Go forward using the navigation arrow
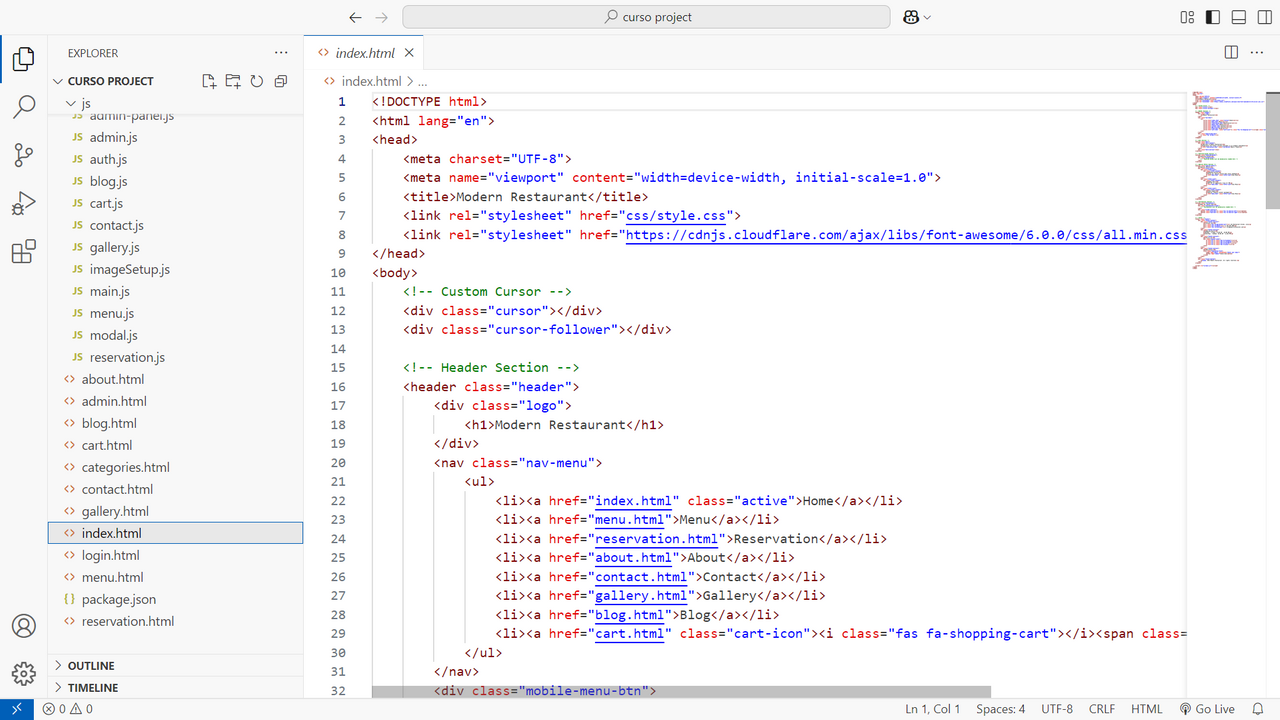 (x=381, y=17)
